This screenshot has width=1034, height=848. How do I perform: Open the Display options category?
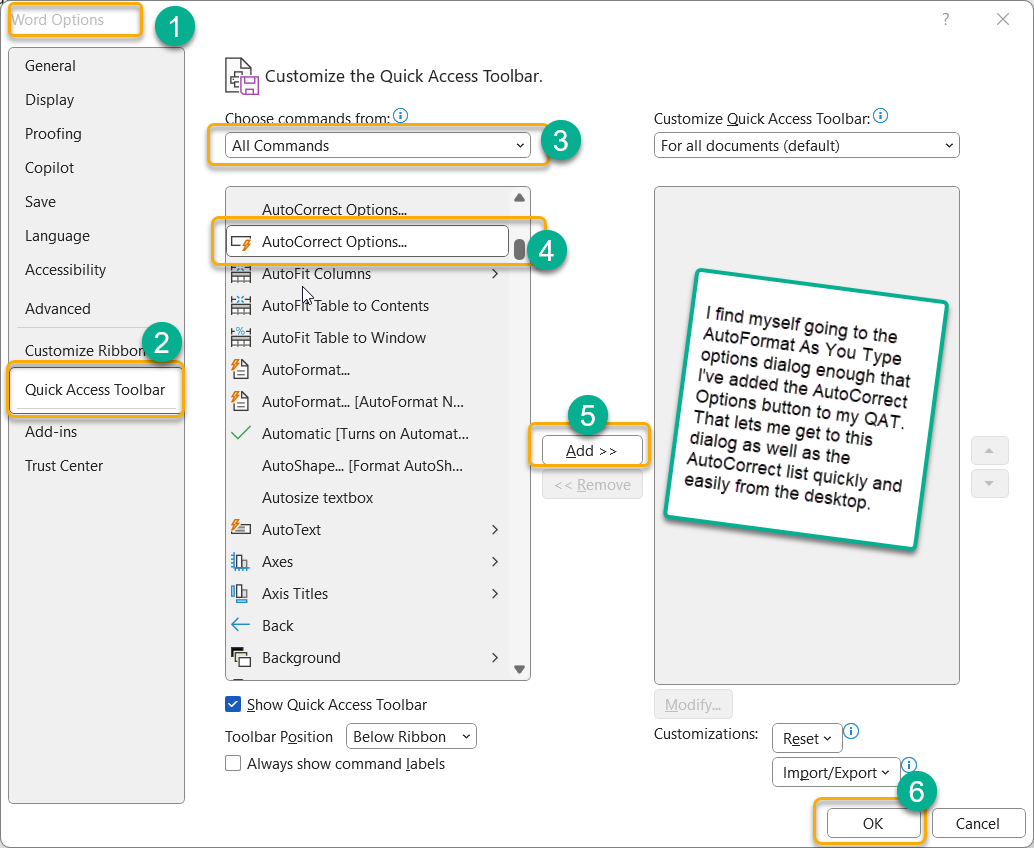click(96, 100)
